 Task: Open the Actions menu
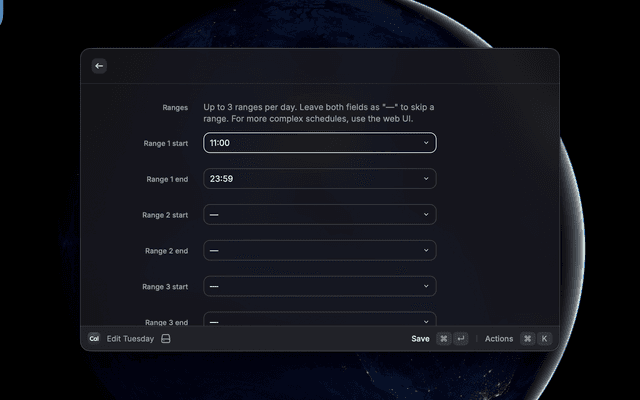(x=499, y=339)
